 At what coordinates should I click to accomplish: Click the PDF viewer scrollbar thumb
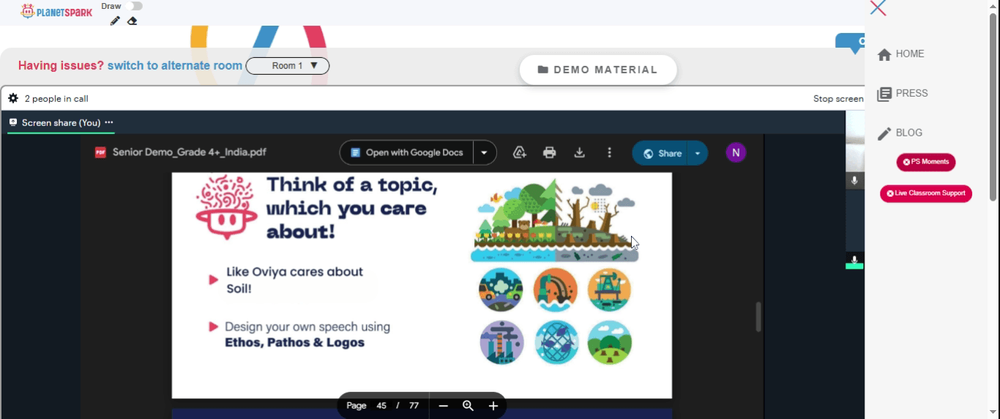[x=758, y=317]
